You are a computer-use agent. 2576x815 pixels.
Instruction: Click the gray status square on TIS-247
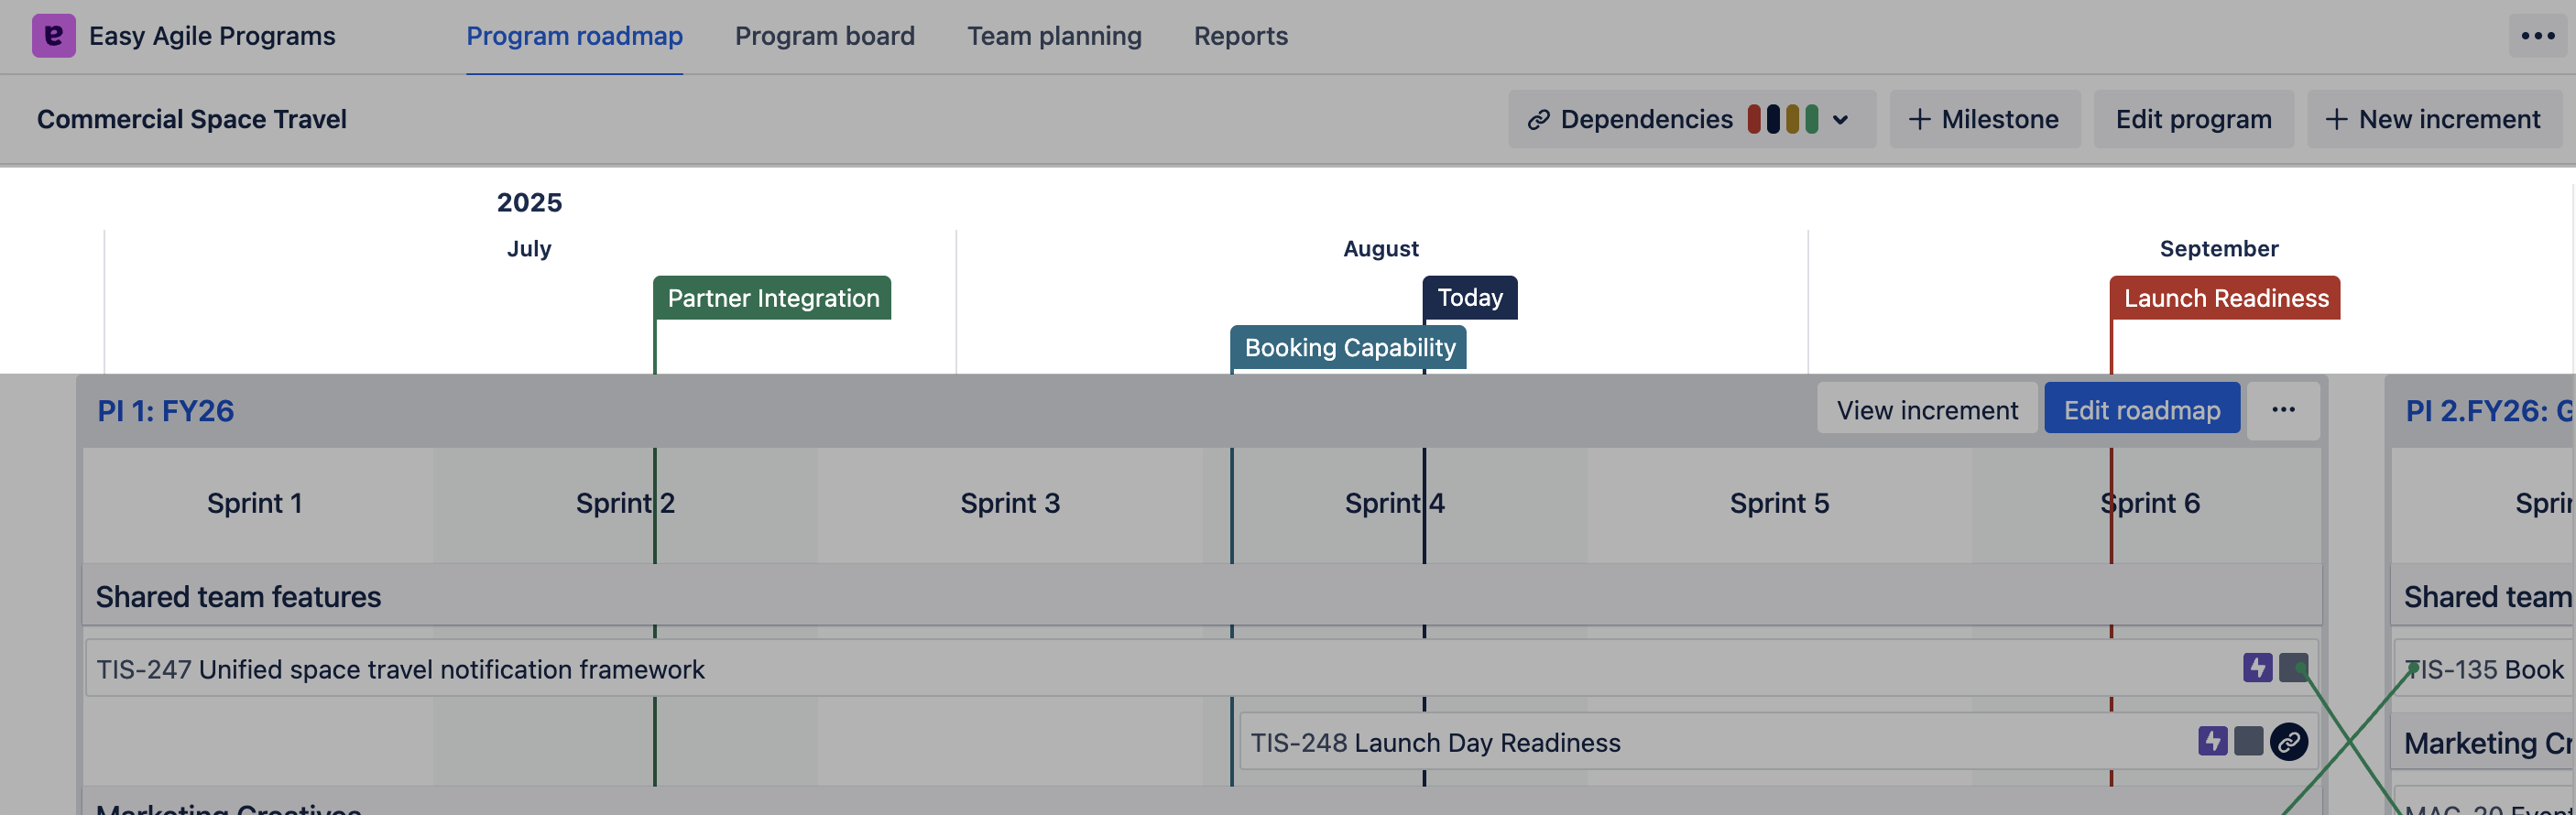tap(2293, 667)
